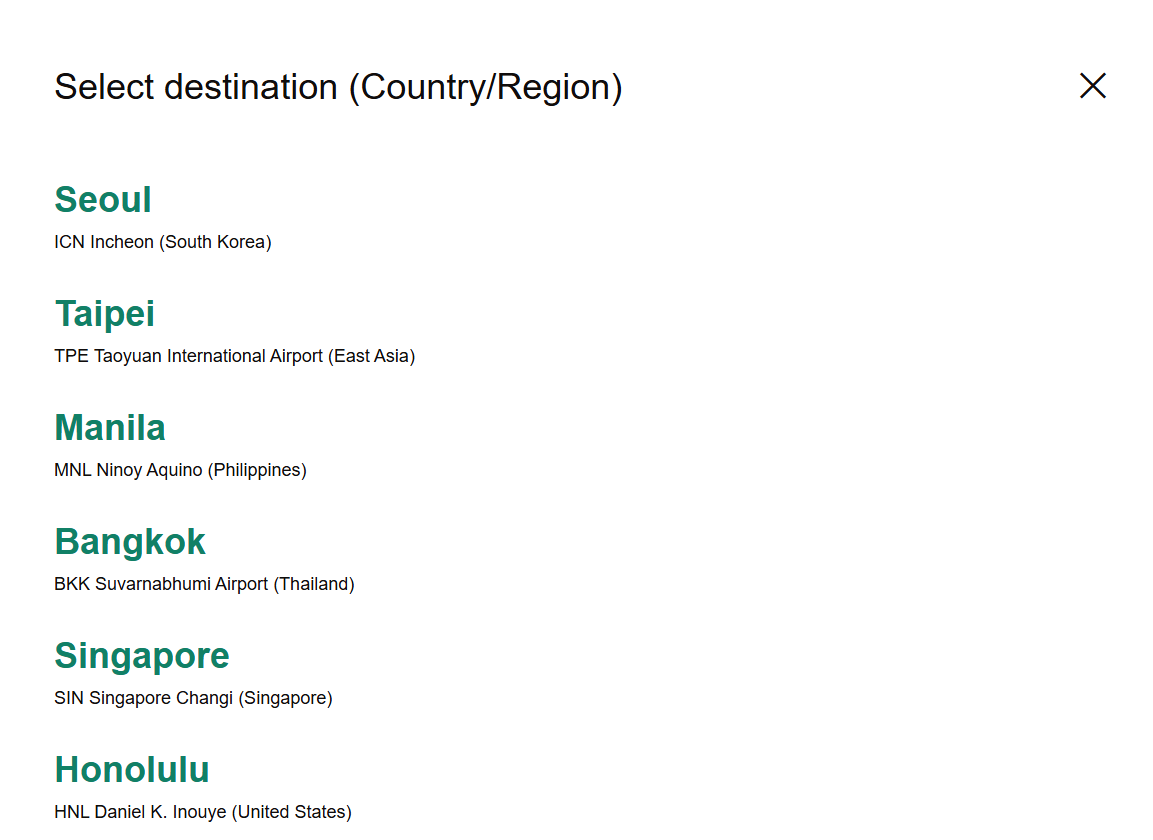
Task: Click HNL Daniel K. Inouye airport name
Action: coord(141,812)
